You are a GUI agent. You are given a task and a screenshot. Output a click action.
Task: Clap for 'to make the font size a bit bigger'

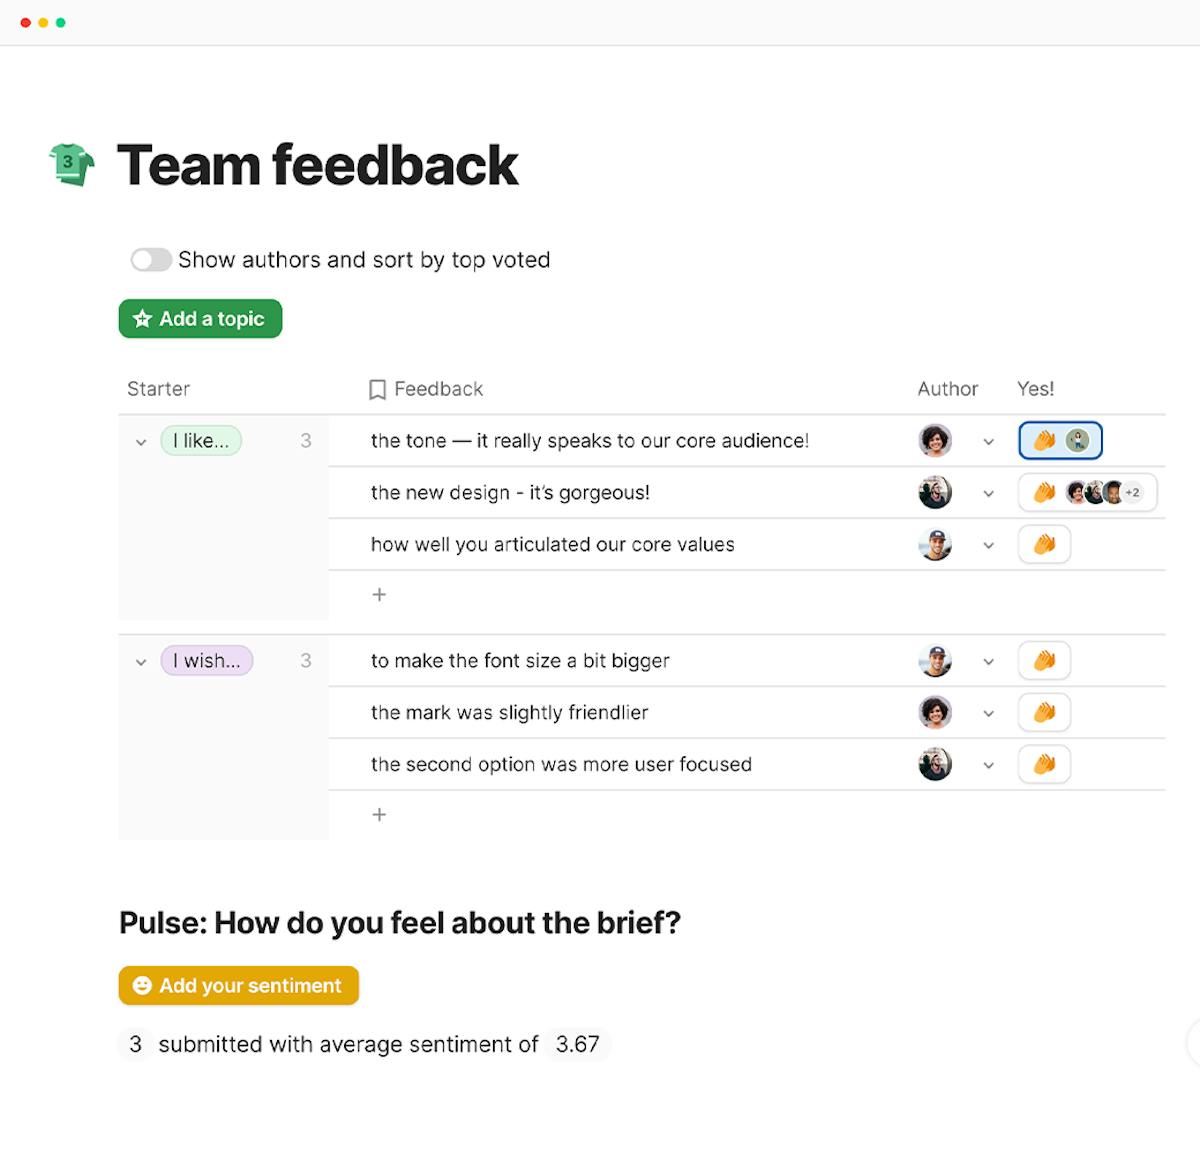pos(1044,660)
